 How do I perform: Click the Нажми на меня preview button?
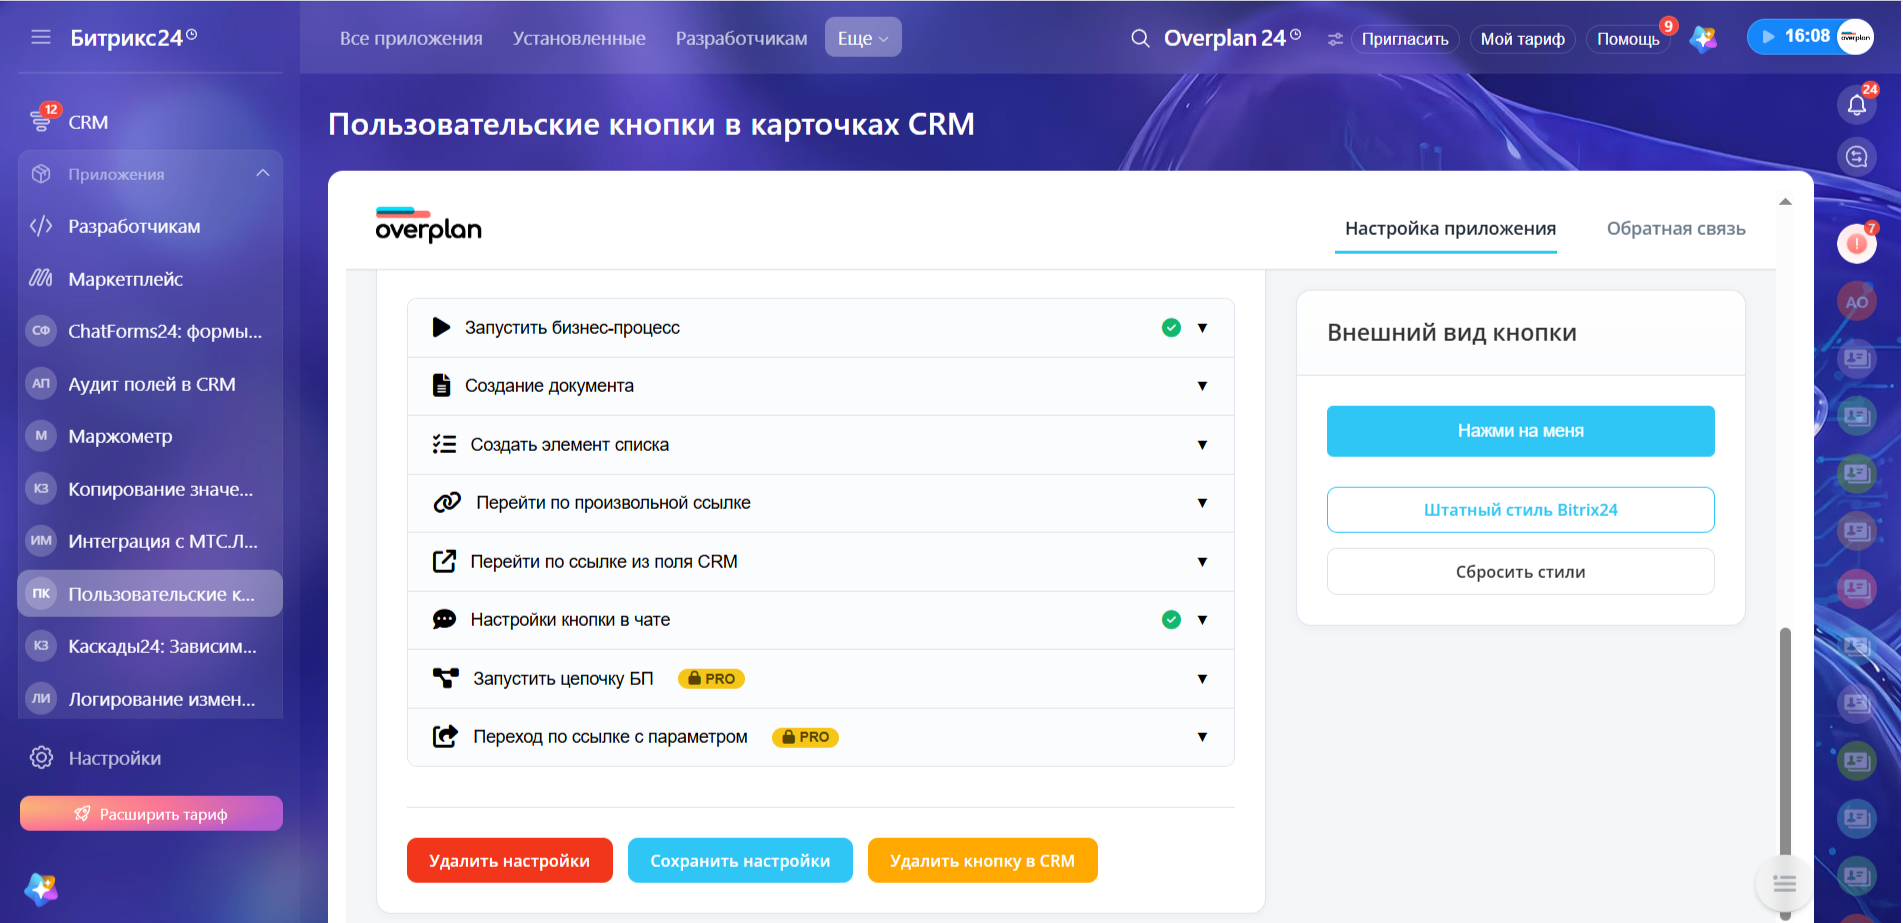(x=1521, y=431)
